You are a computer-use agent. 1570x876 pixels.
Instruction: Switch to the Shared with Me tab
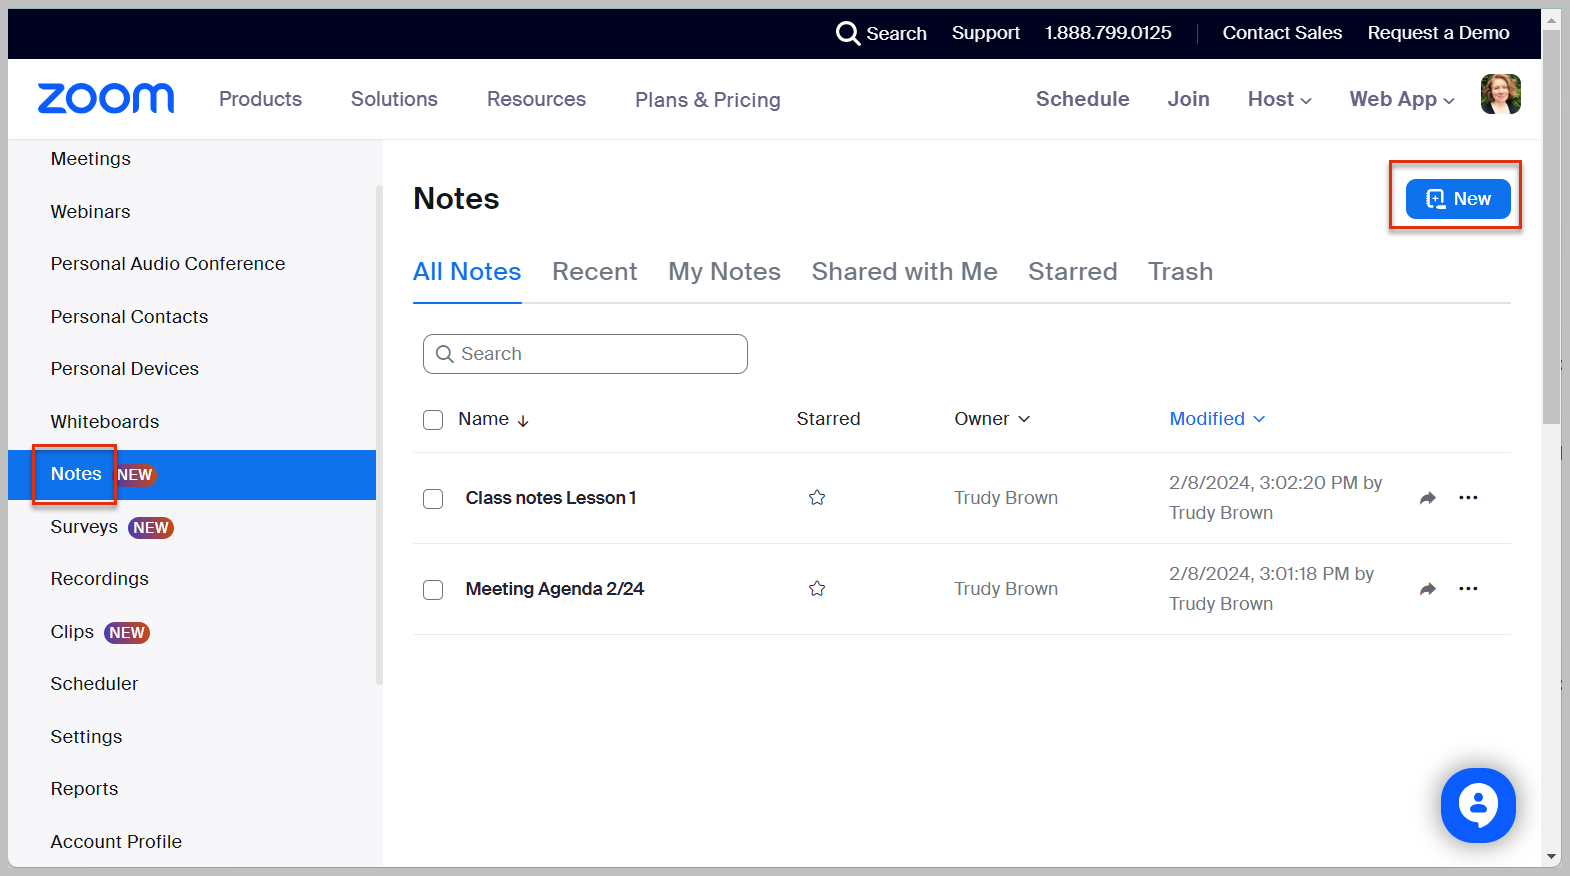[x=905, y=272]
